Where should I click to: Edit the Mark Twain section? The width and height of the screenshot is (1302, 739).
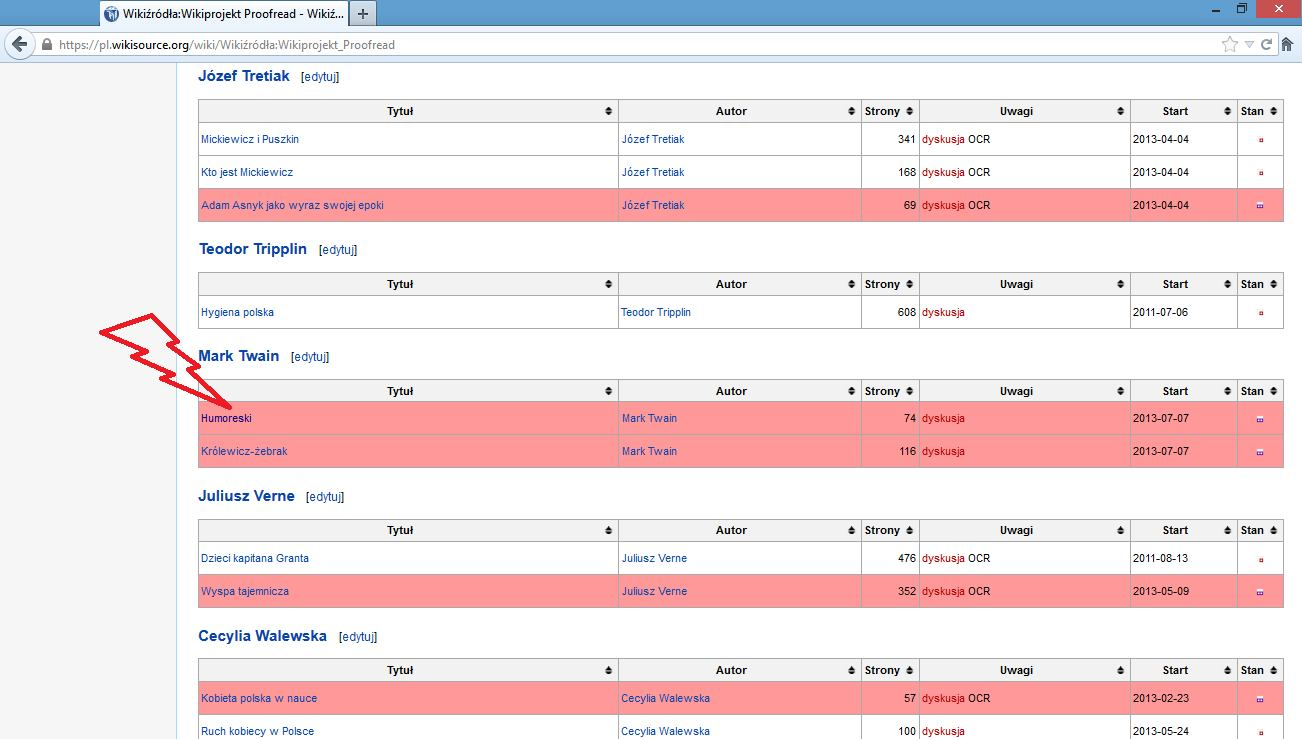tap(310, 357)
